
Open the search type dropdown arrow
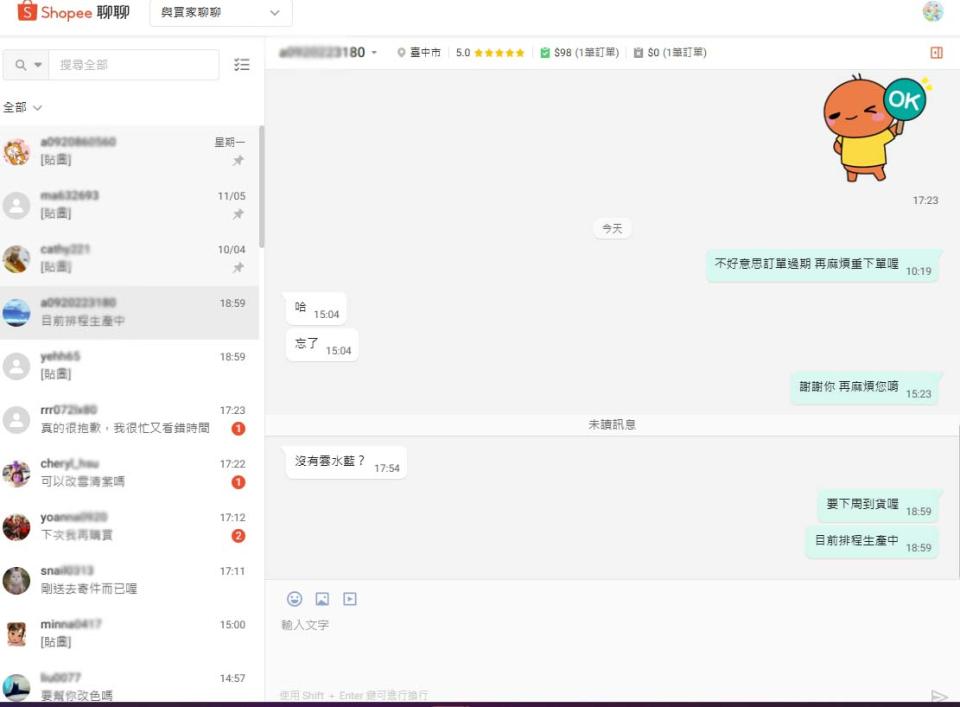point(39,65)
